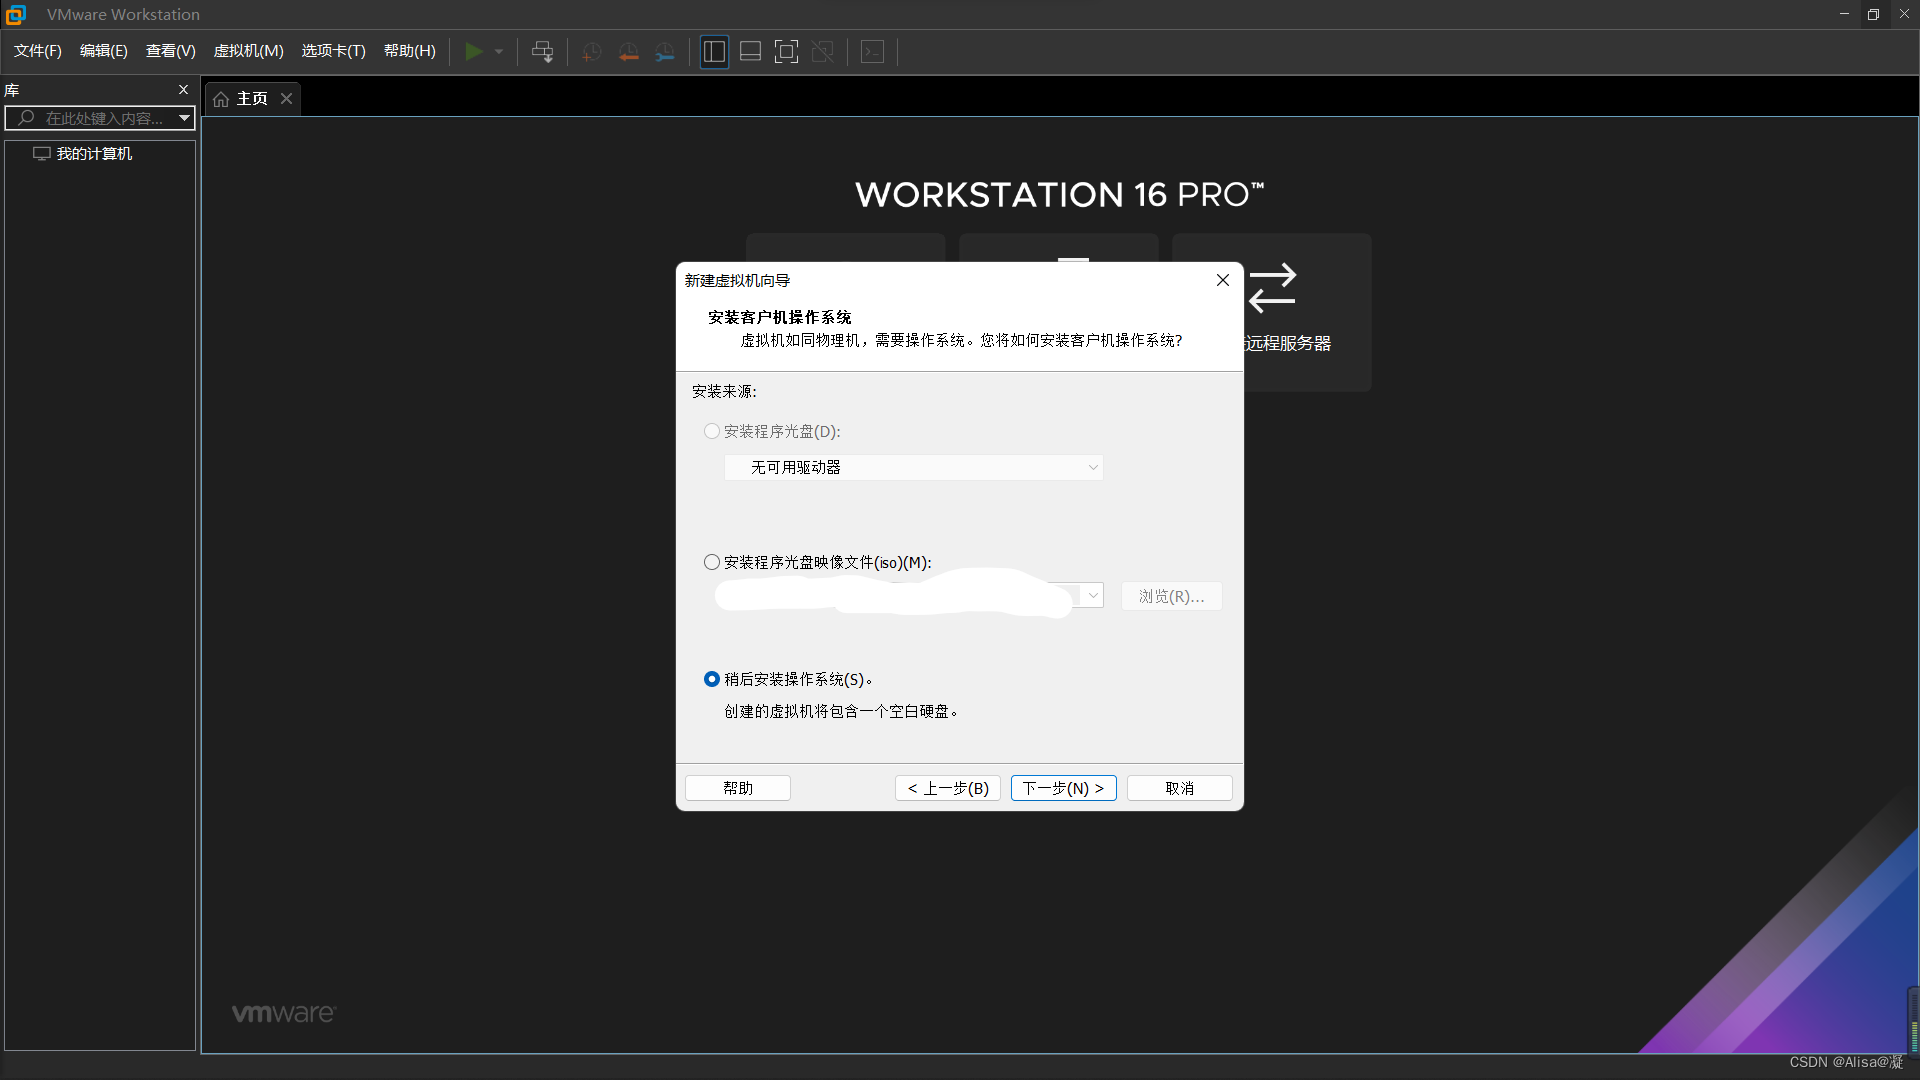The width and height of the screenshot is (1920, 1080).
Task: Click send Ctrl+Alt+Del toolbar icon
Action: pyautogui.click(x=542, y=51)
